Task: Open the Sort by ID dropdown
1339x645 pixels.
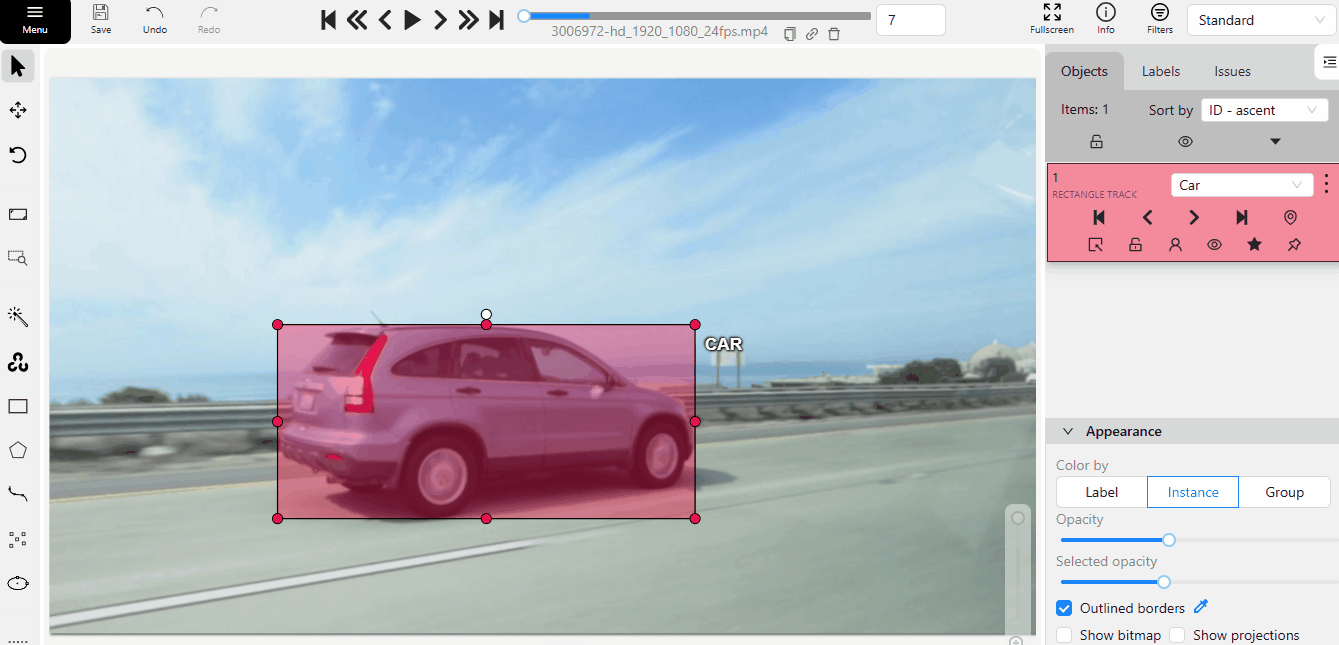Action: (x=1264, y=110)
